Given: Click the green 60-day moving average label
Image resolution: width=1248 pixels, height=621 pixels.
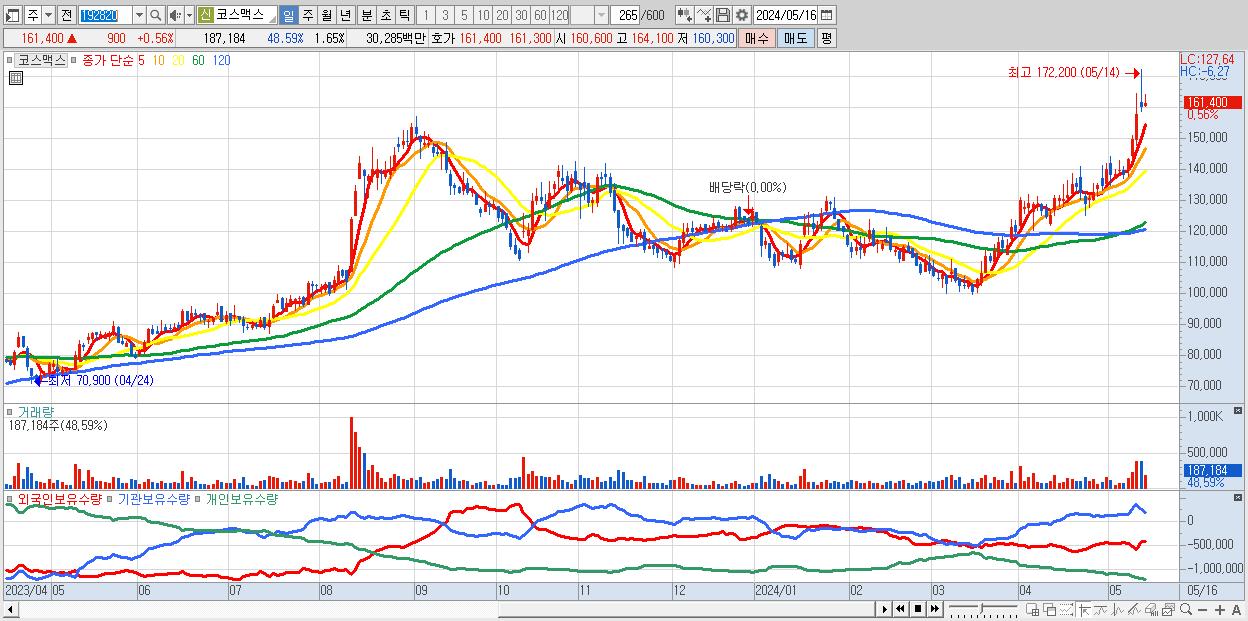Looking at the screenshot, I should coord(198,60).
